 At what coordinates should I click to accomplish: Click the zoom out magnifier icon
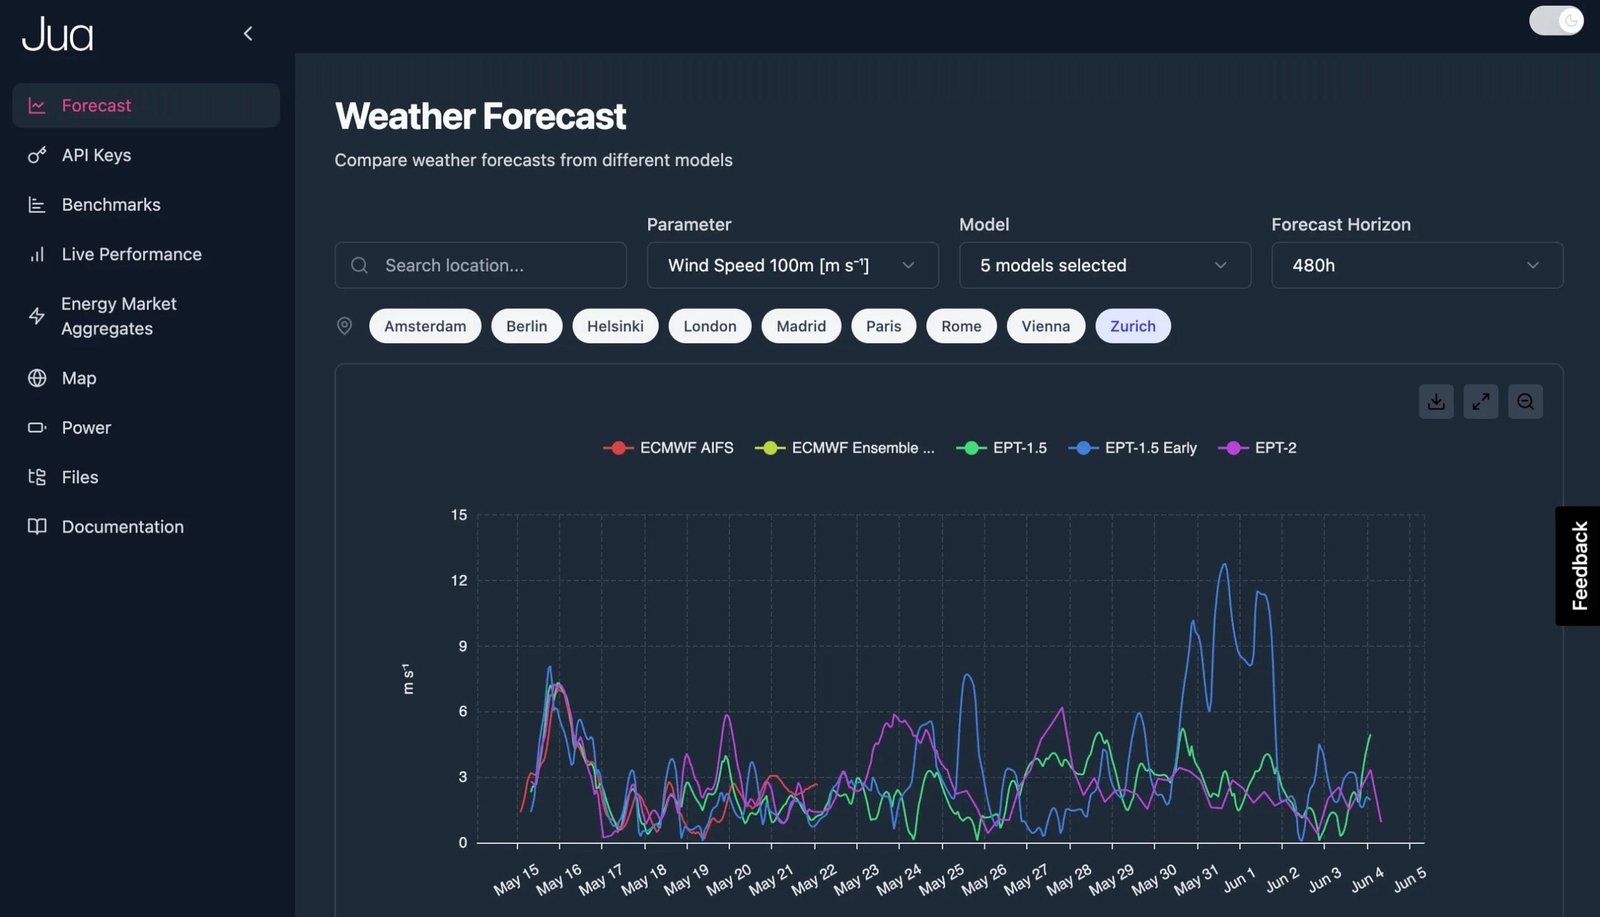tap(1525, 402)
